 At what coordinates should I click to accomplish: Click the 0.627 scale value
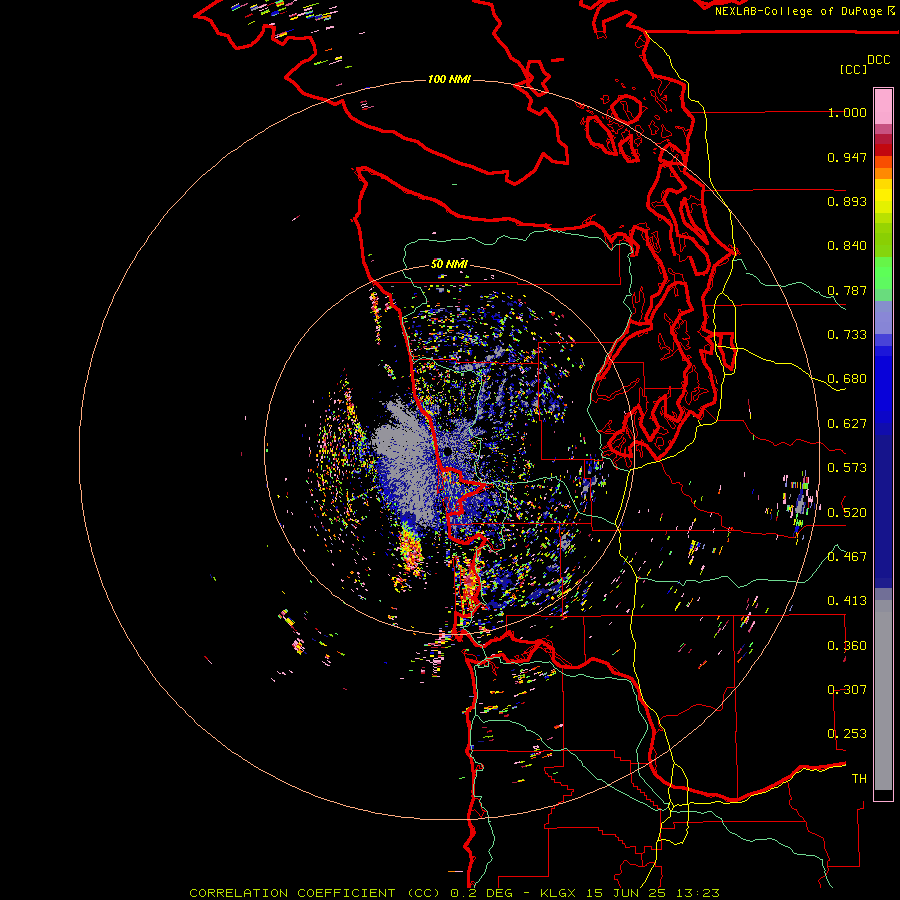[847, 424]
